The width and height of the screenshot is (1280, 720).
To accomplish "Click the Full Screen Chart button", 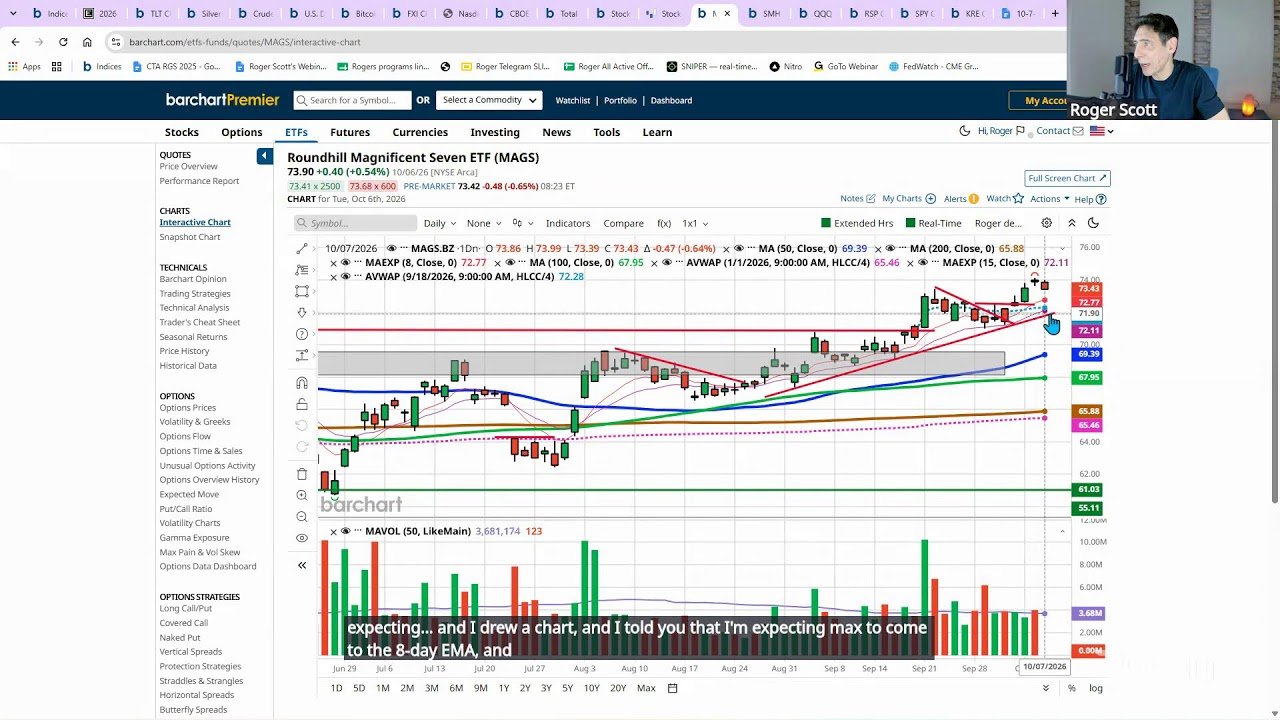I will pyautogui.click(x=1067, y=178).
